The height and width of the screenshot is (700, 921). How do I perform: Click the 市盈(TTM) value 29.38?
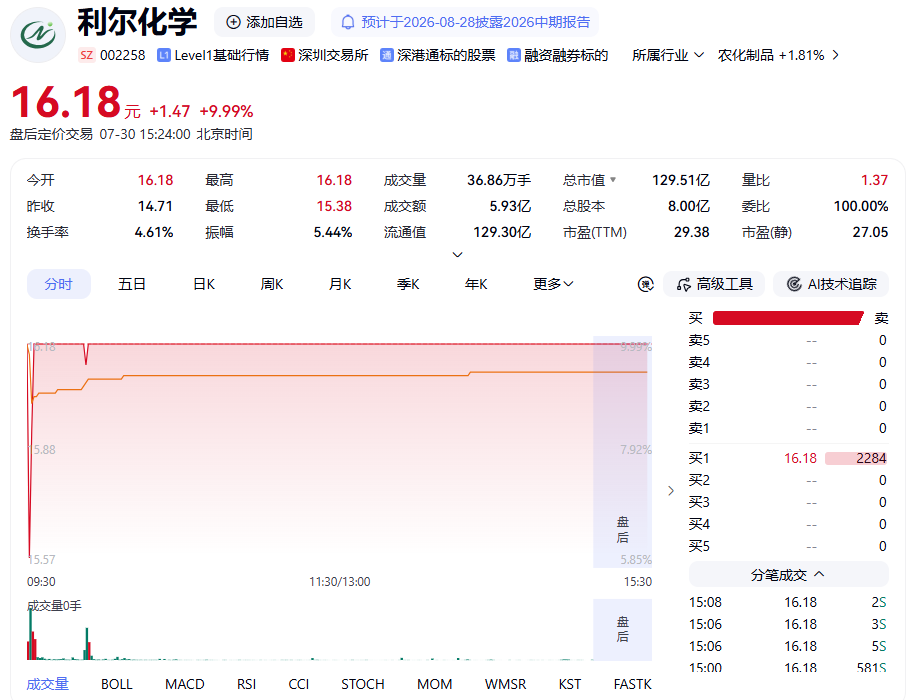(691, 233)
